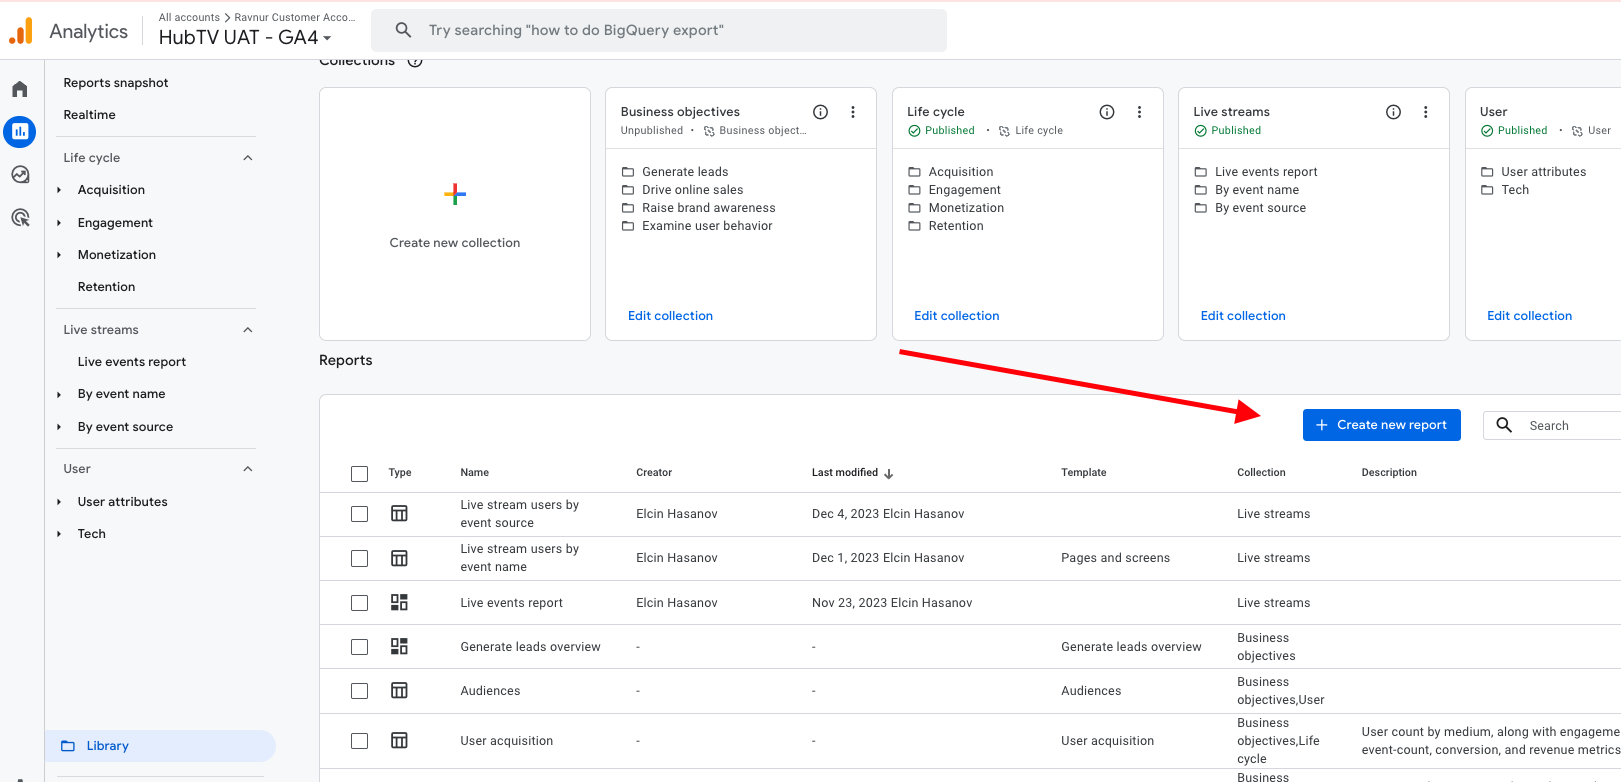Show Live streams collection info icon
Viewport: 1621px width, 782px height.
tap(1393, 112)
